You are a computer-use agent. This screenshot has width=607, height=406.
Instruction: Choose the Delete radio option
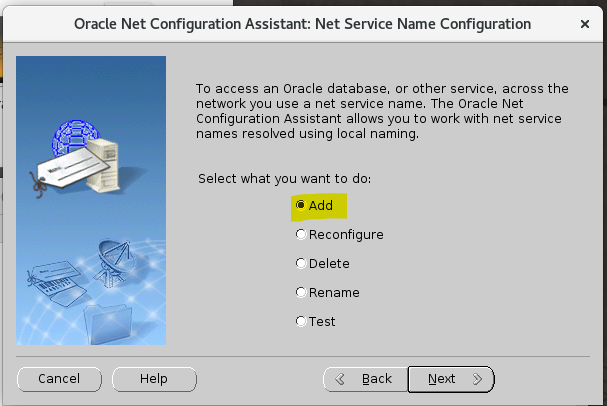(322, 264)
